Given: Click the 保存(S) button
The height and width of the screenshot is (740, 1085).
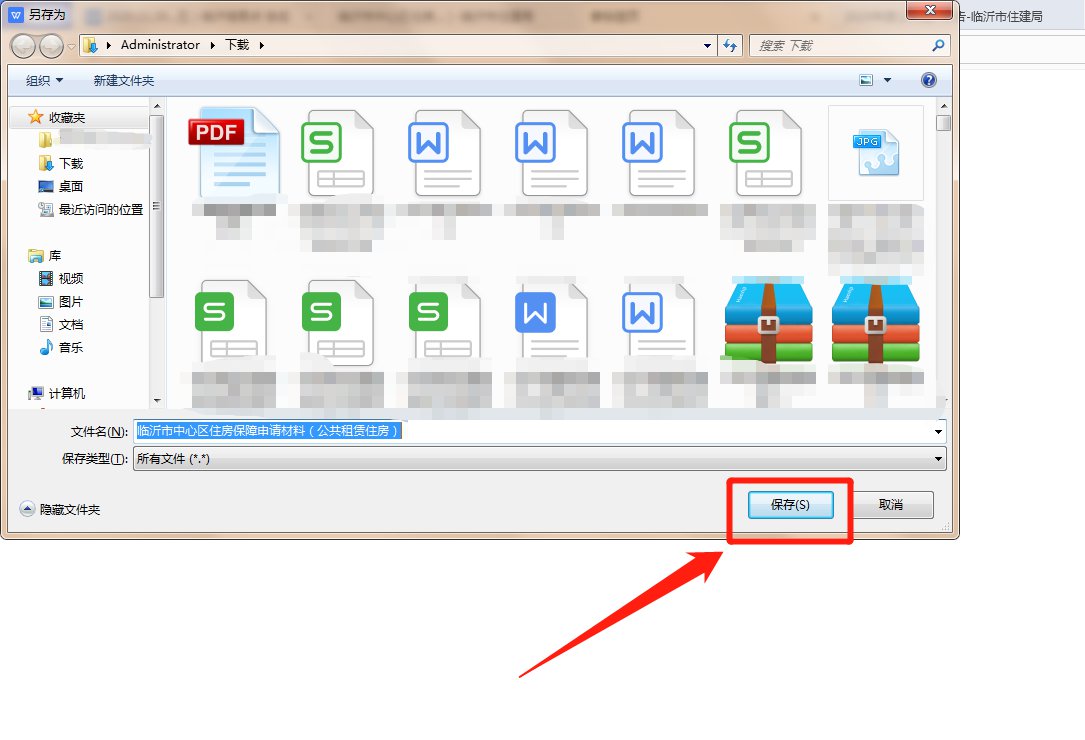Looking at the screenshot, I should (790, 505).
